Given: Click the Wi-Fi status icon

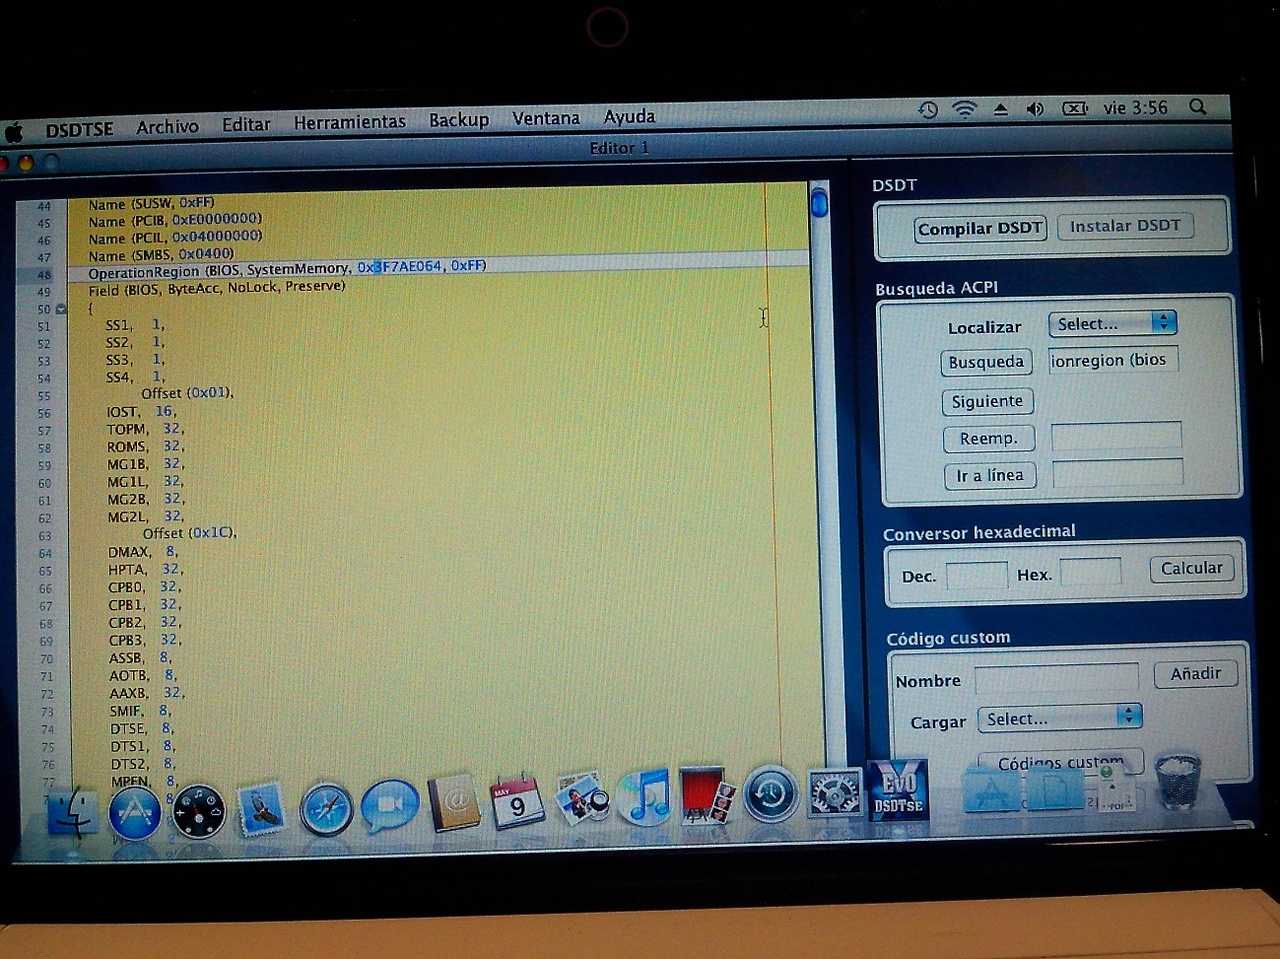Looking at the screenshot, I should coord(964,110).
